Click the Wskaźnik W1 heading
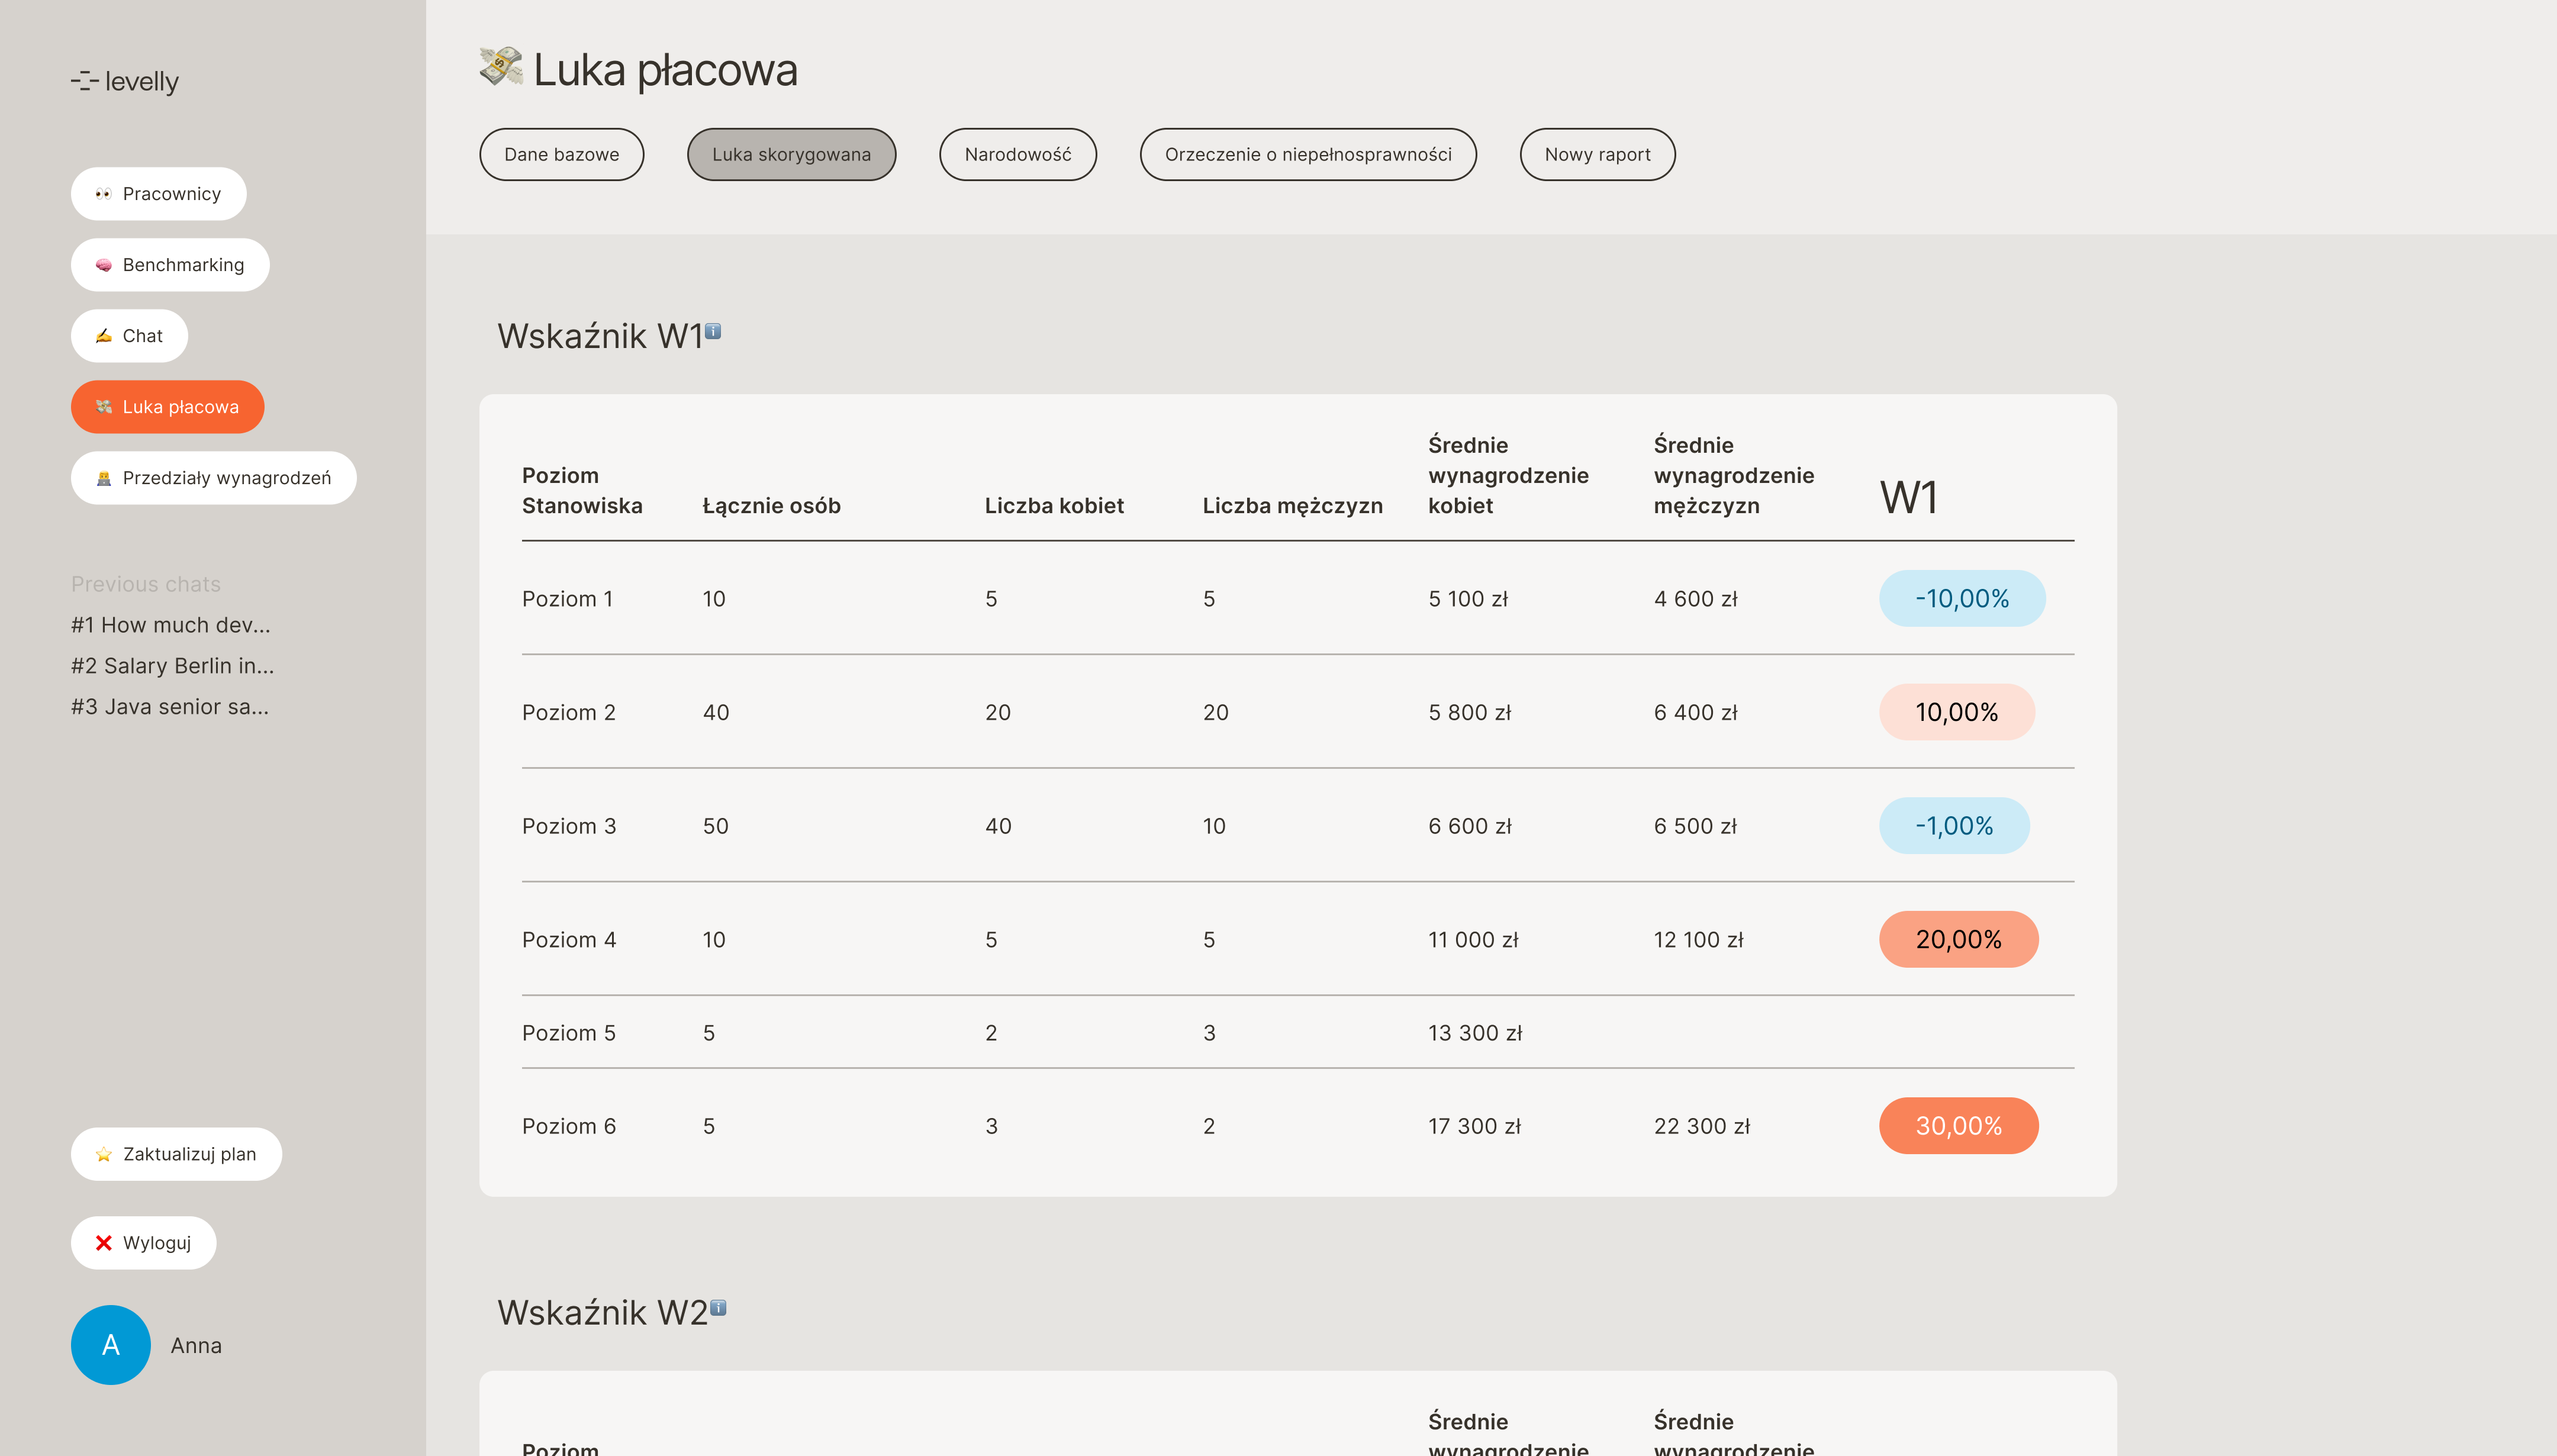Viewport: 2557px width, 1456px height. (x=600, y=337)
